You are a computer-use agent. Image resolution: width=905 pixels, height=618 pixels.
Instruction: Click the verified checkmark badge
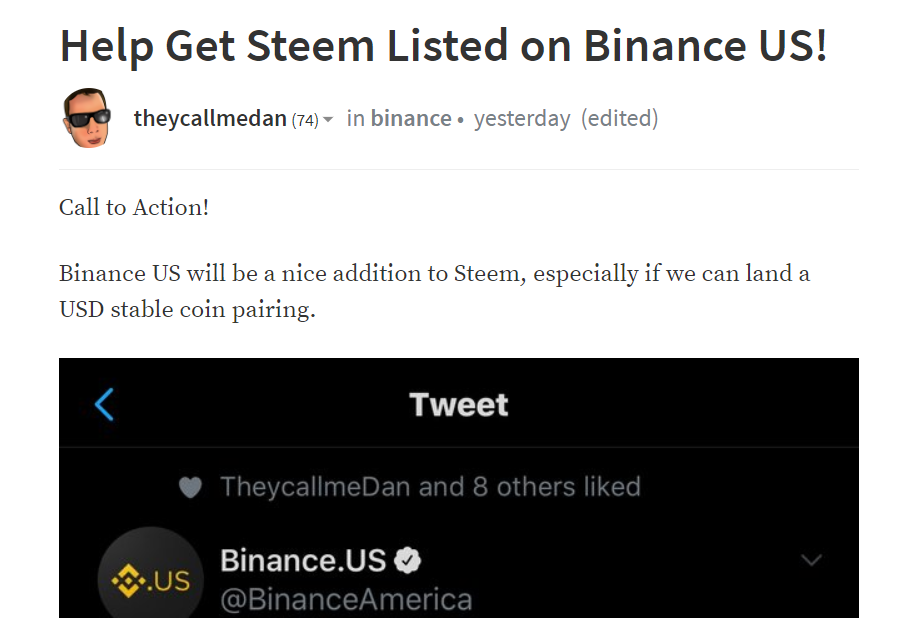407,561
